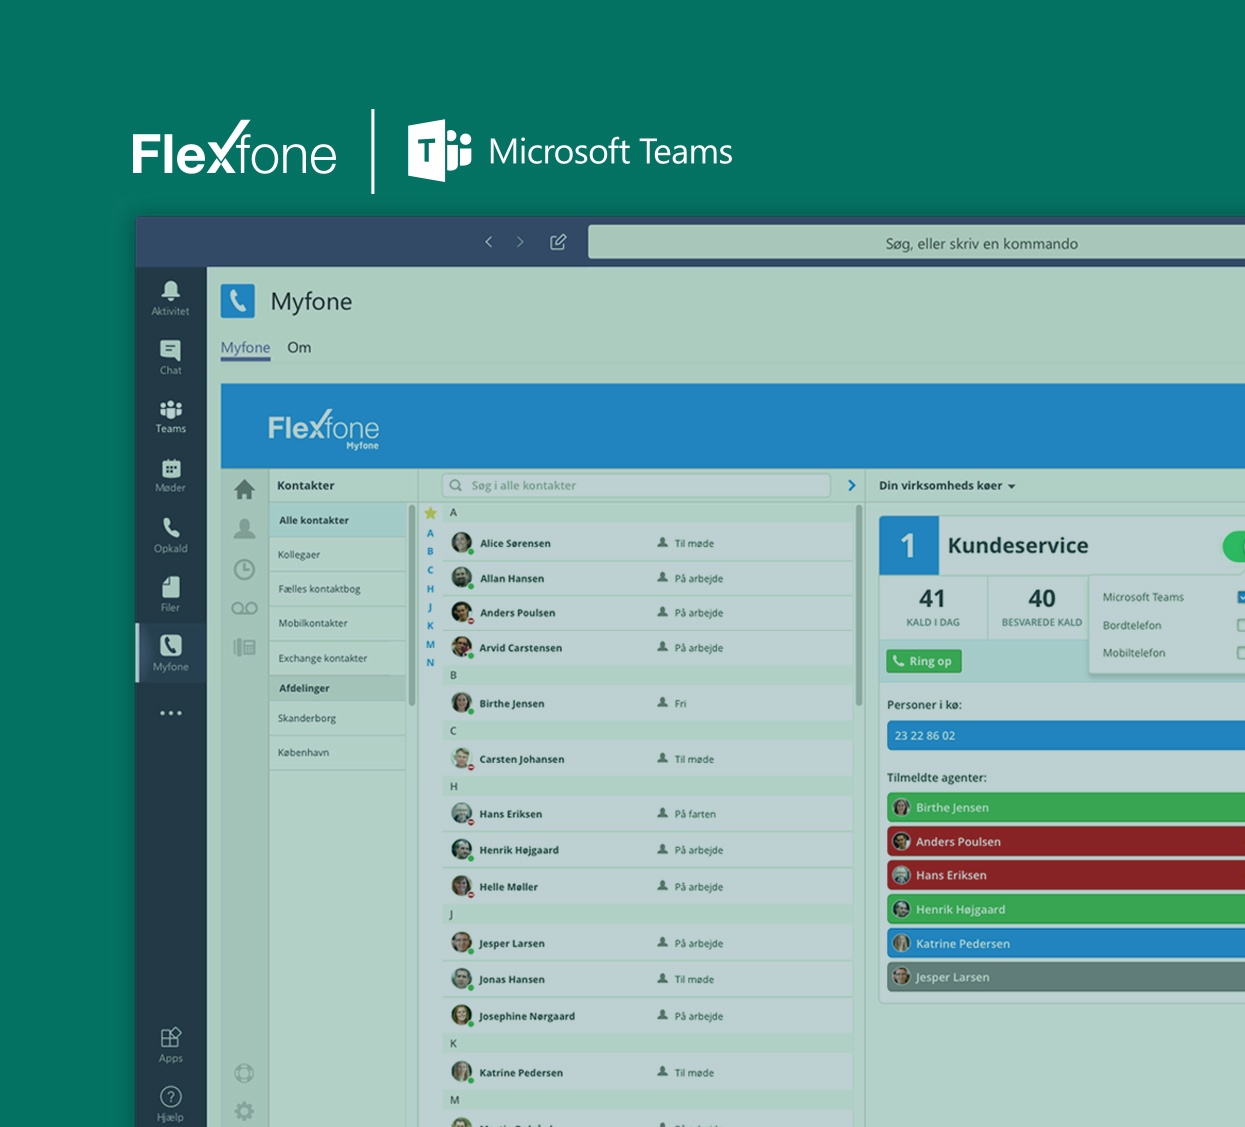Select Fælles kontaktbog category
Screen dimensions: 1245x1127
click(x=338, y=589)
